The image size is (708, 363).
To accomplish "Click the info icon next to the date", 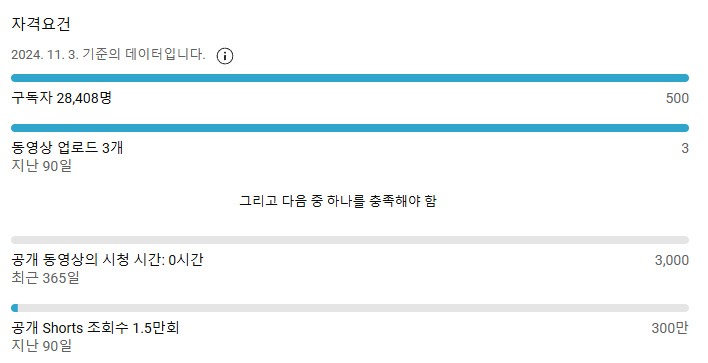I will click(x=225, y=56).
